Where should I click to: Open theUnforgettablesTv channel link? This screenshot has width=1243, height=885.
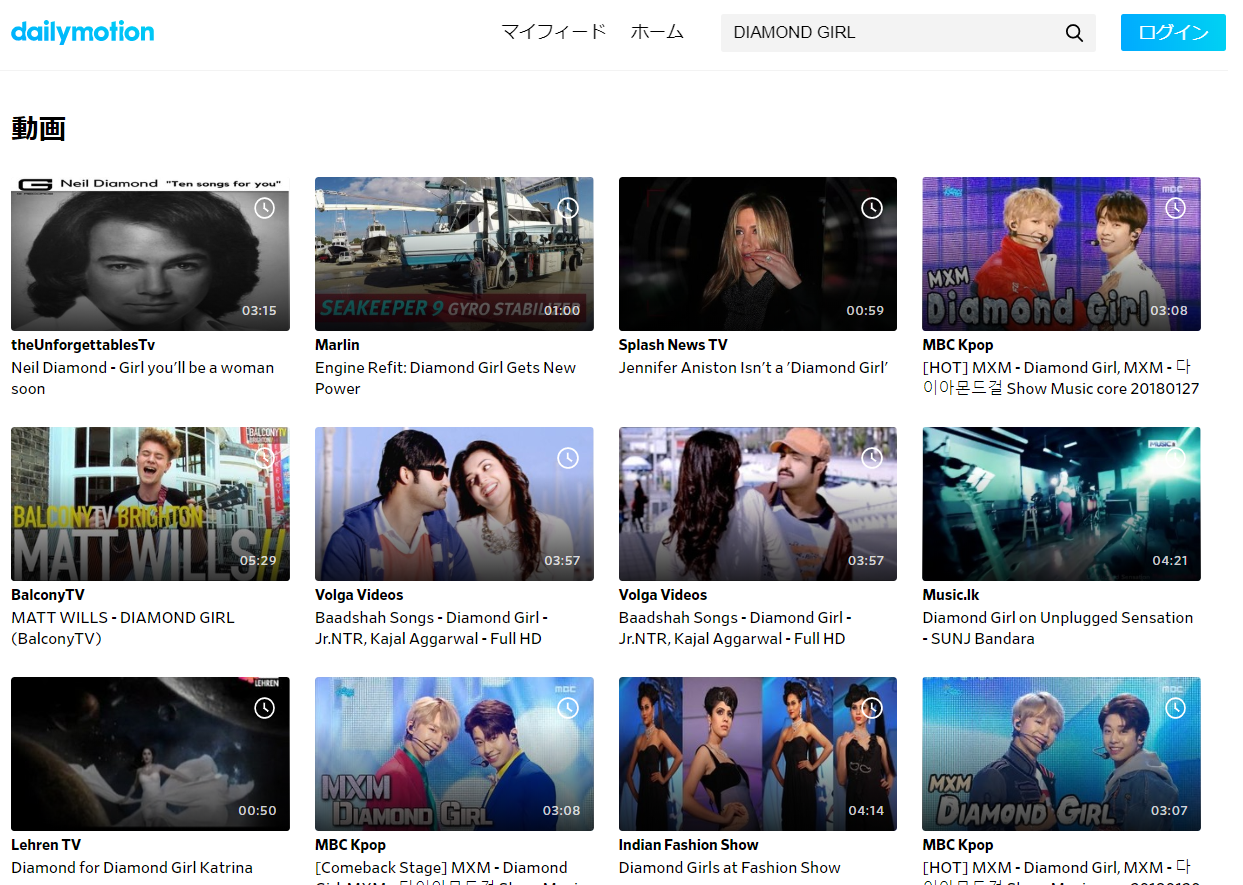(83, 345)
